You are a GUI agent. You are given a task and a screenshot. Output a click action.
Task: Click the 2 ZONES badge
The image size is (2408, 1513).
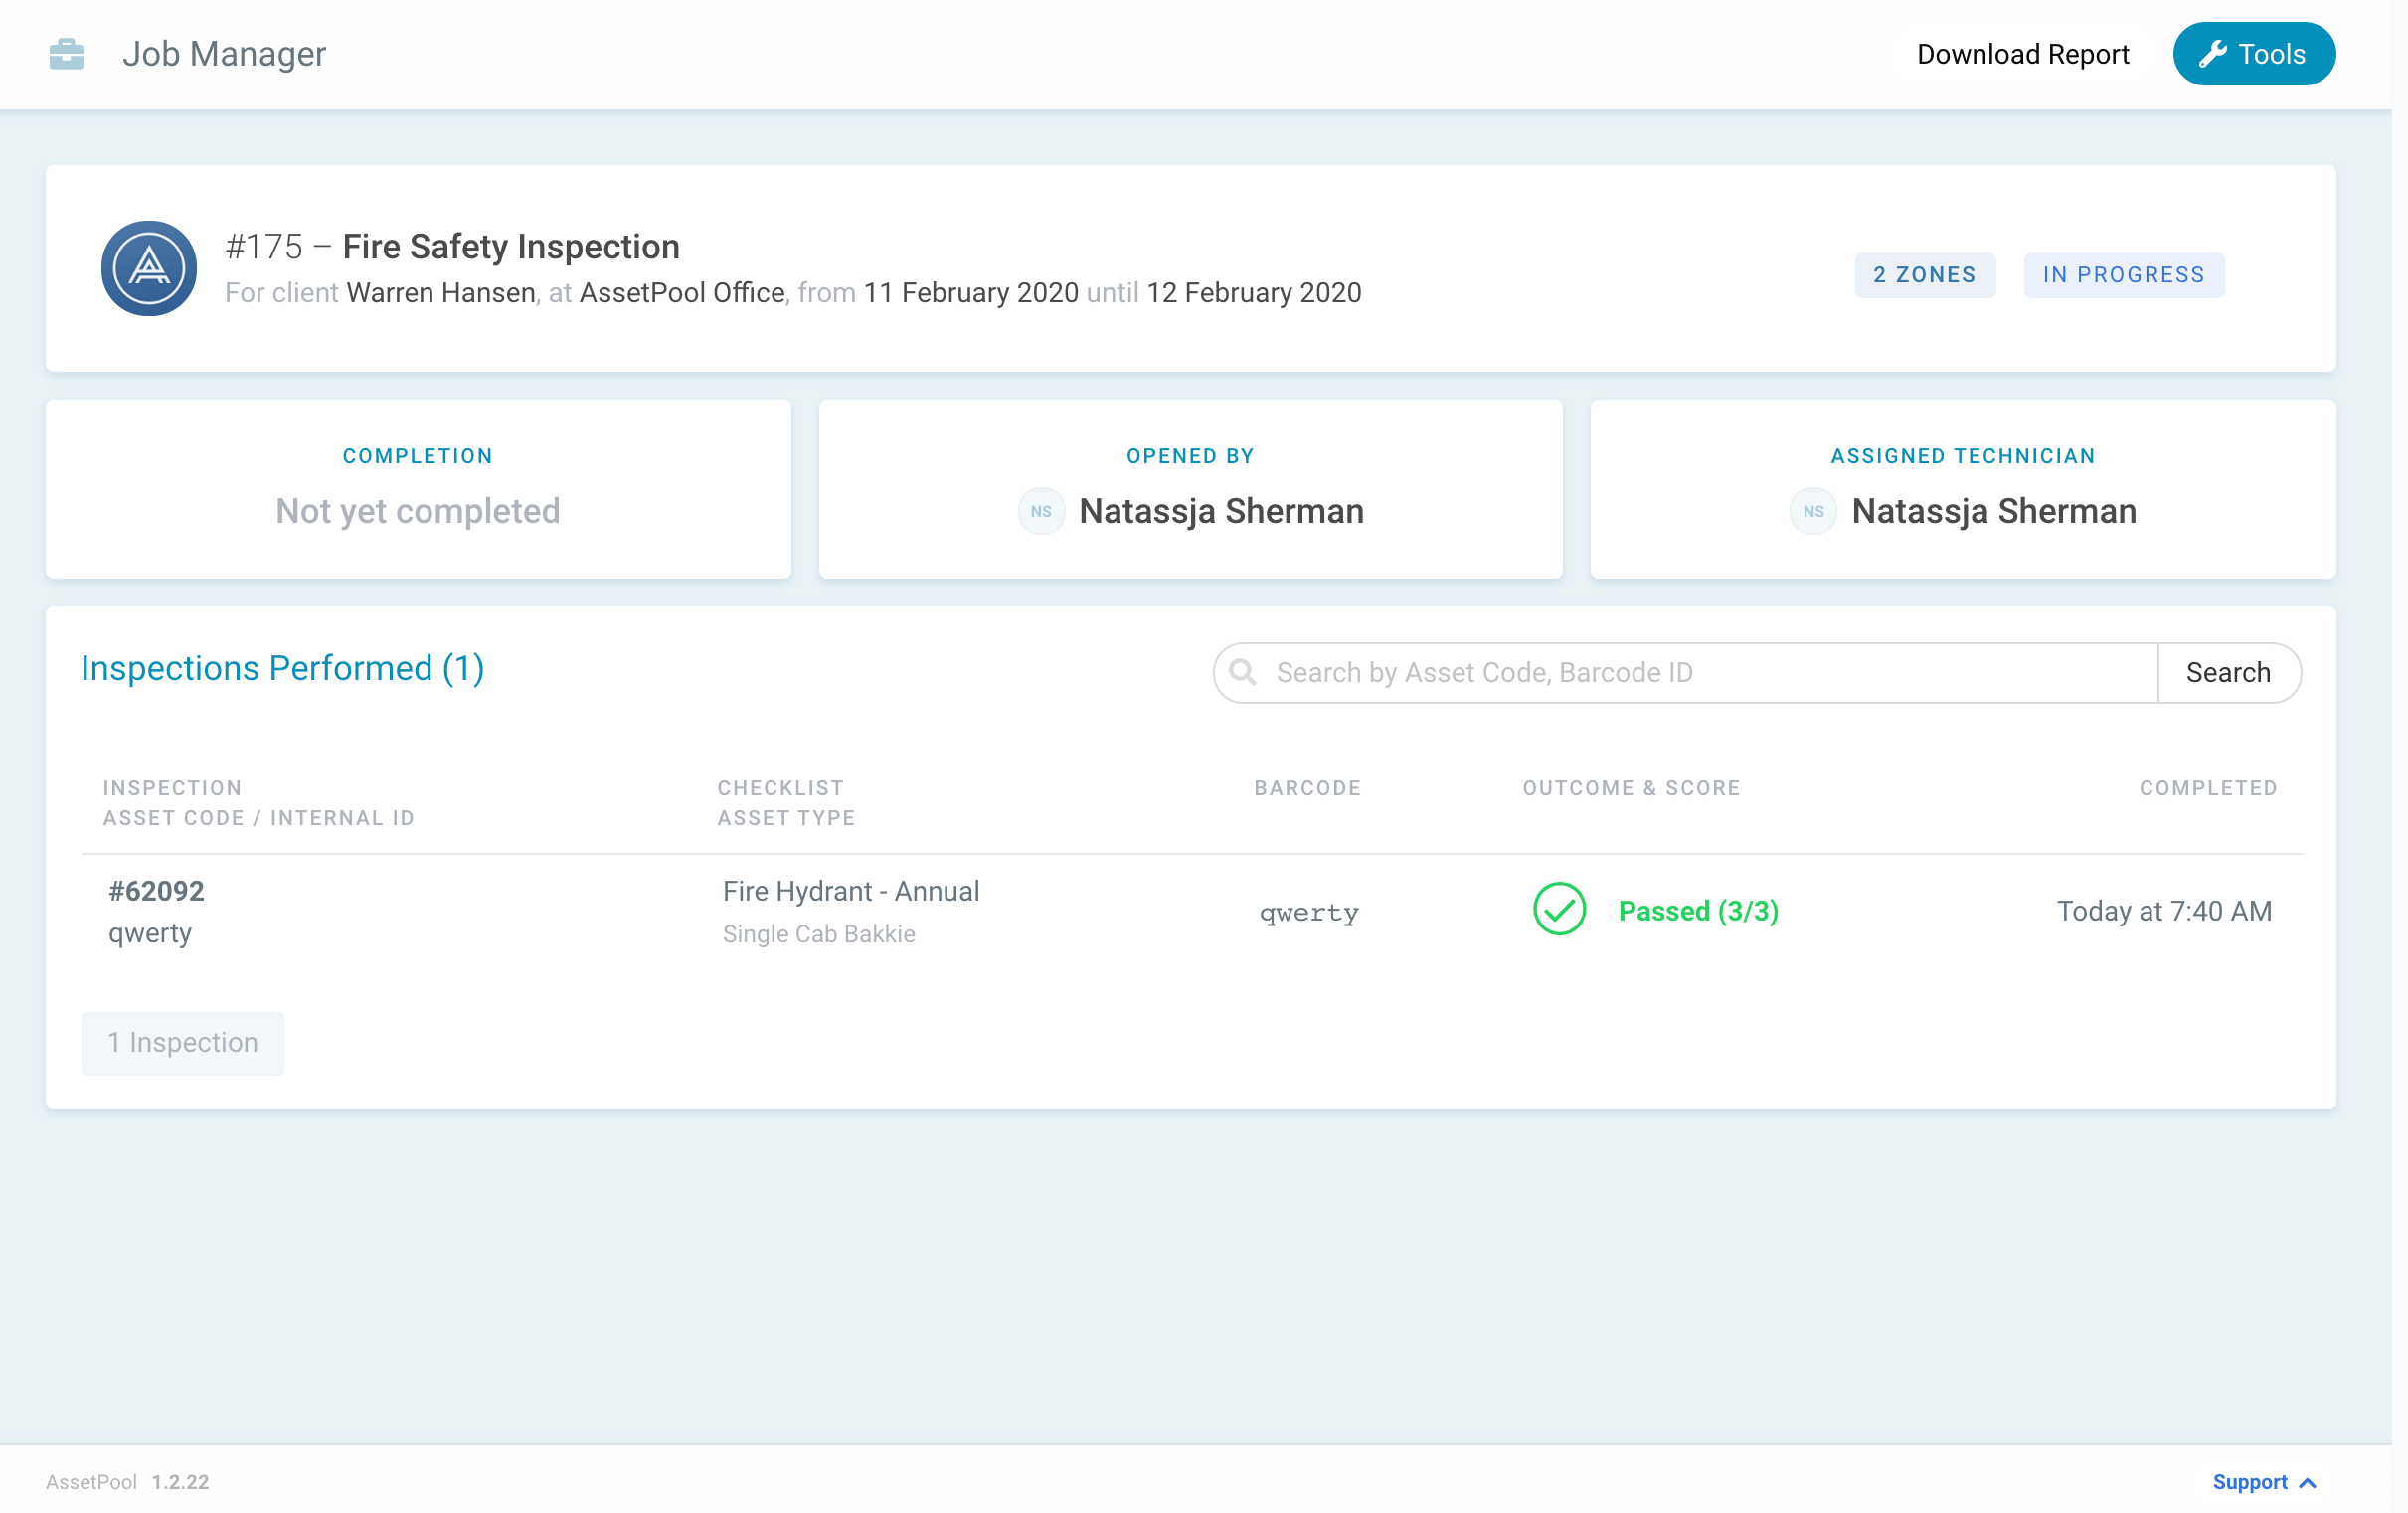[x=1924, y=275]
